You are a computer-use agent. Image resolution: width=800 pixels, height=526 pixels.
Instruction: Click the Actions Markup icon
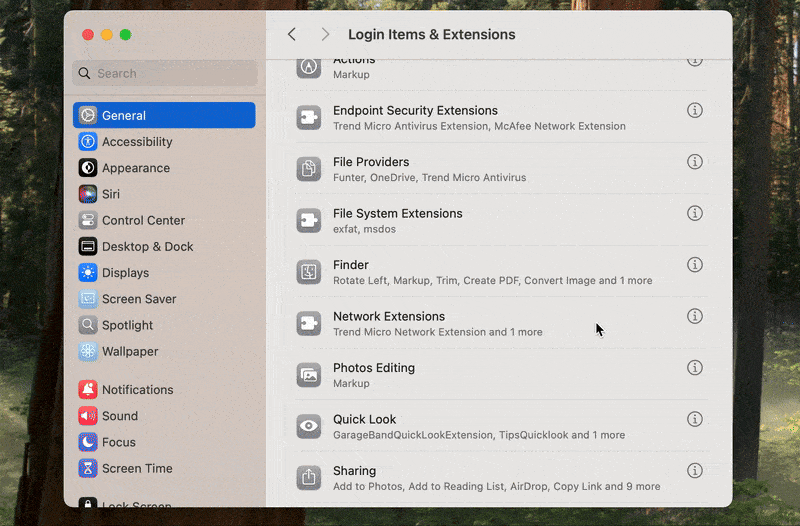(309, 68)
